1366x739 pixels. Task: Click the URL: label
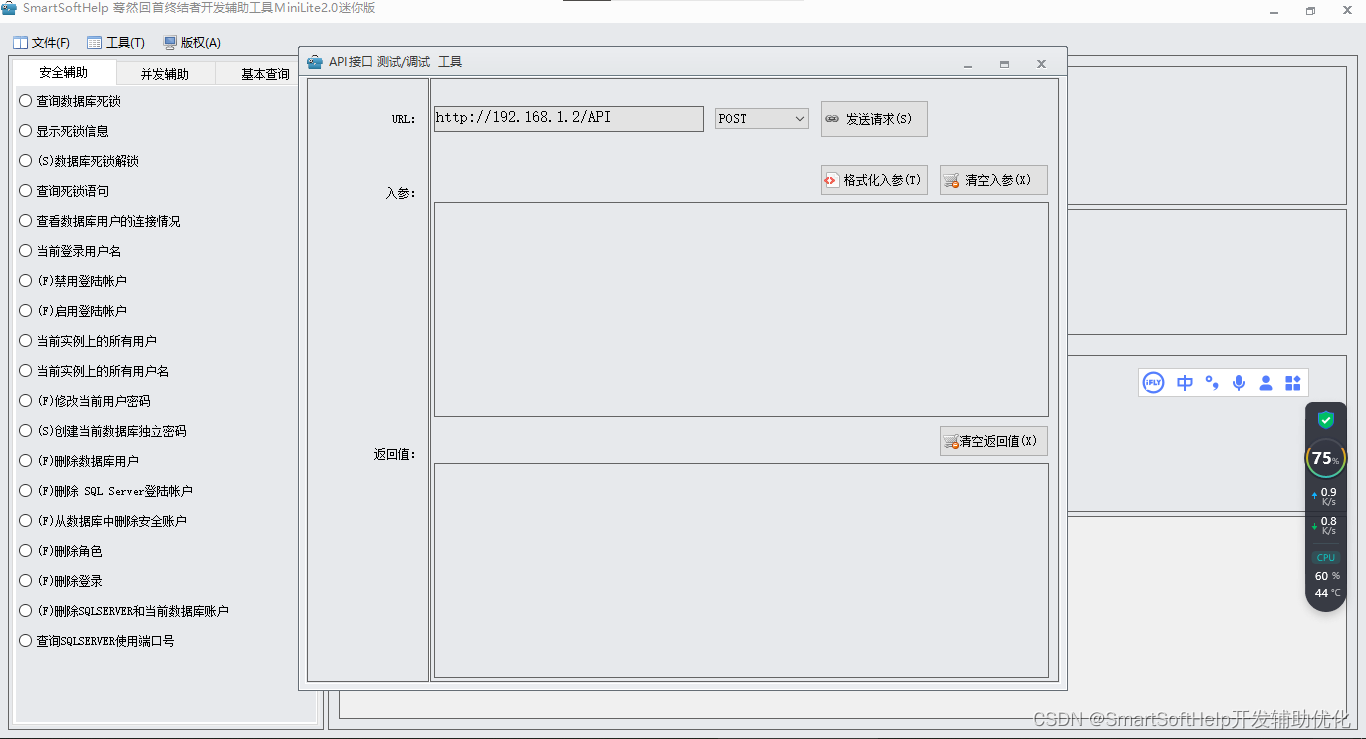click(x=403, y=119)
